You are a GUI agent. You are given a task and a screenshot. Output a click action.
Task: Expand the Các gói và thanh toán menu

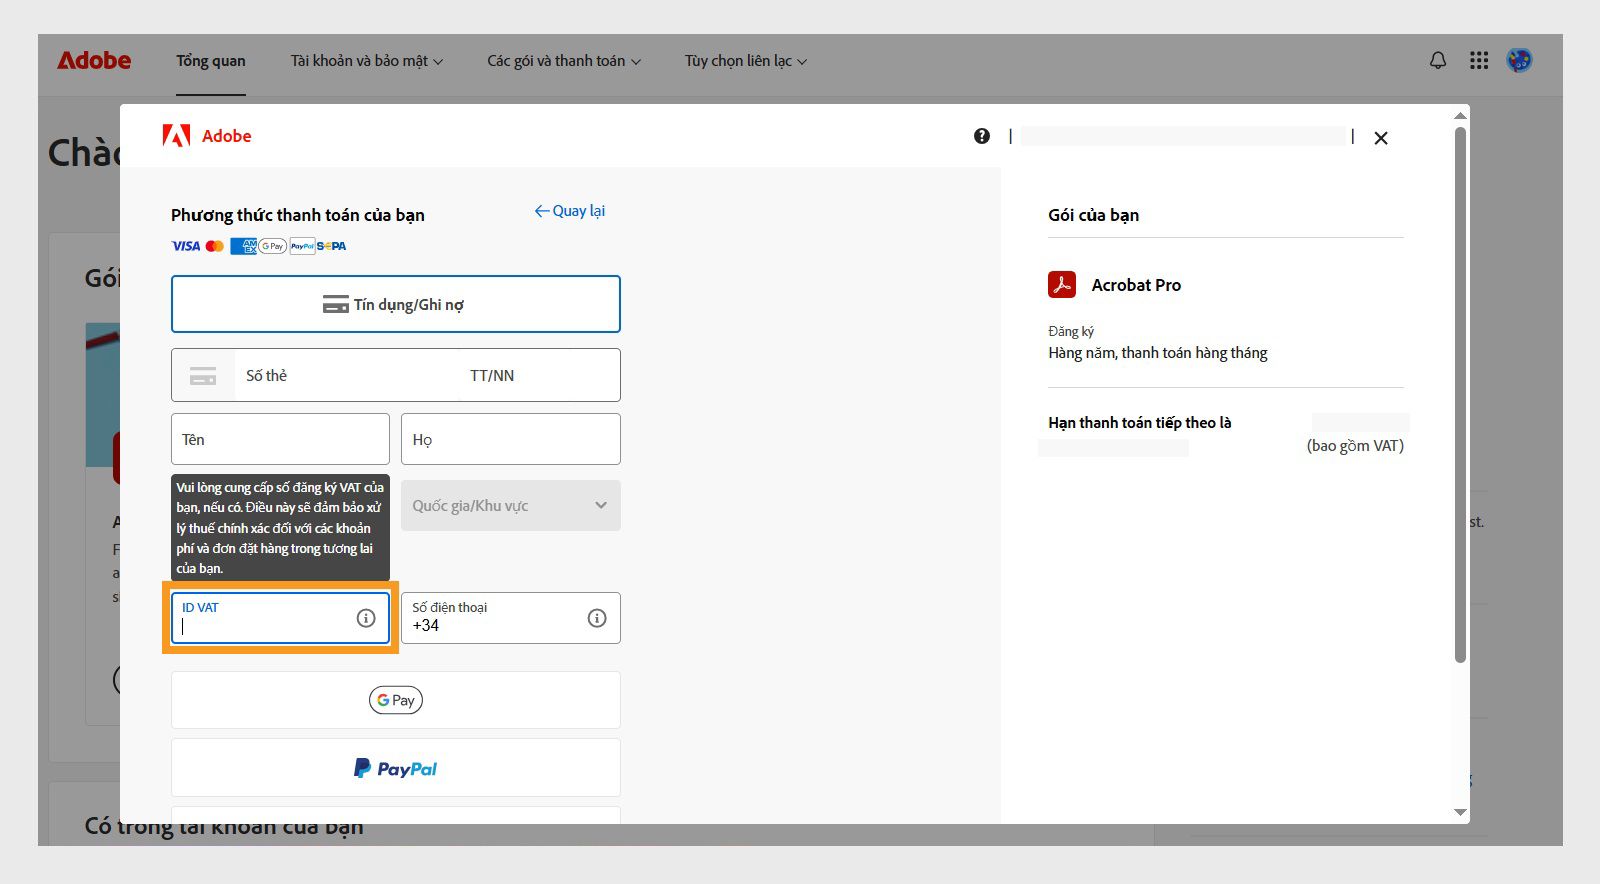tap(564, 61)
